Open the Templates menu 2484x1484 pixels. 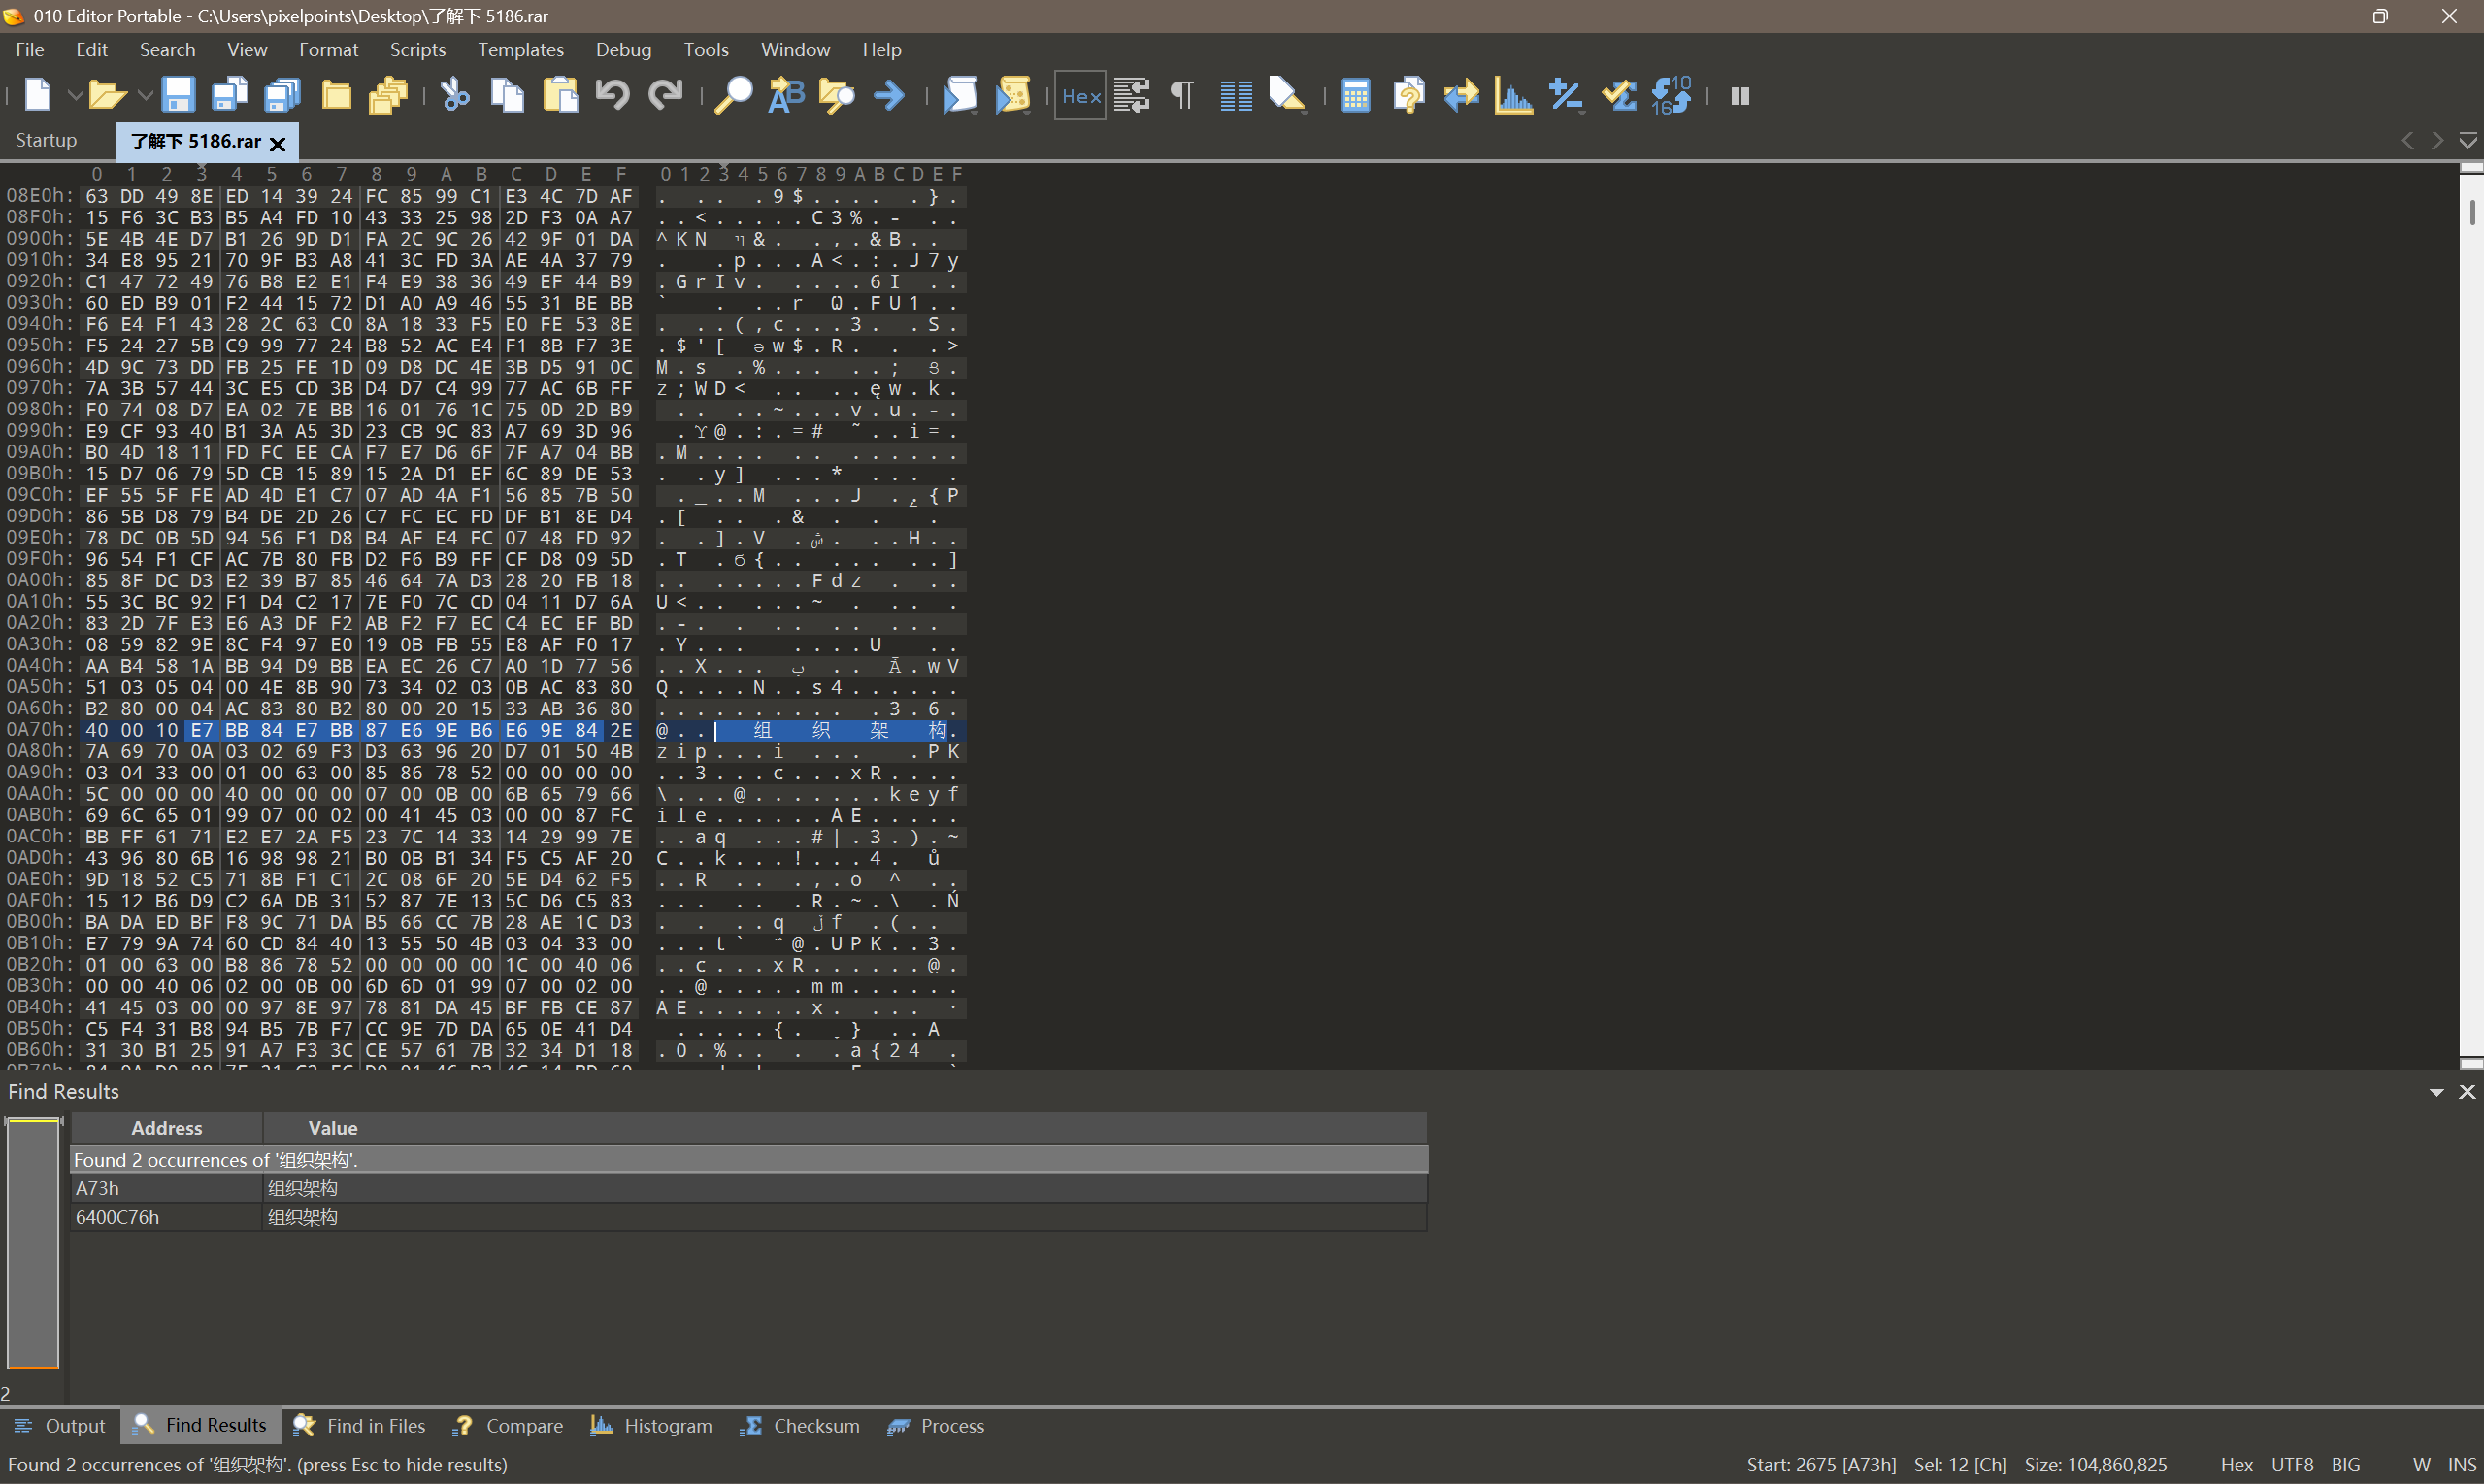click(x=520, y=49)
